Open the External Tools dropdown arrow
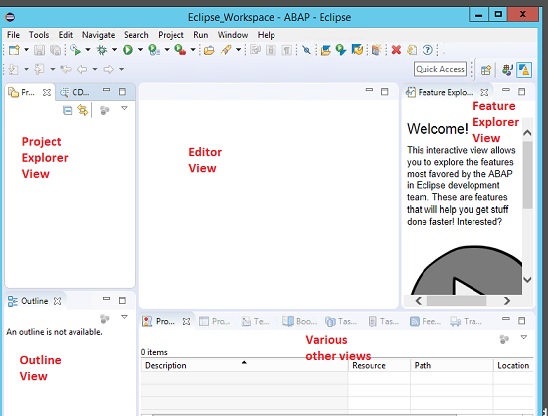The height and width of the screenshot is (416, 548). tap(193, 50)
